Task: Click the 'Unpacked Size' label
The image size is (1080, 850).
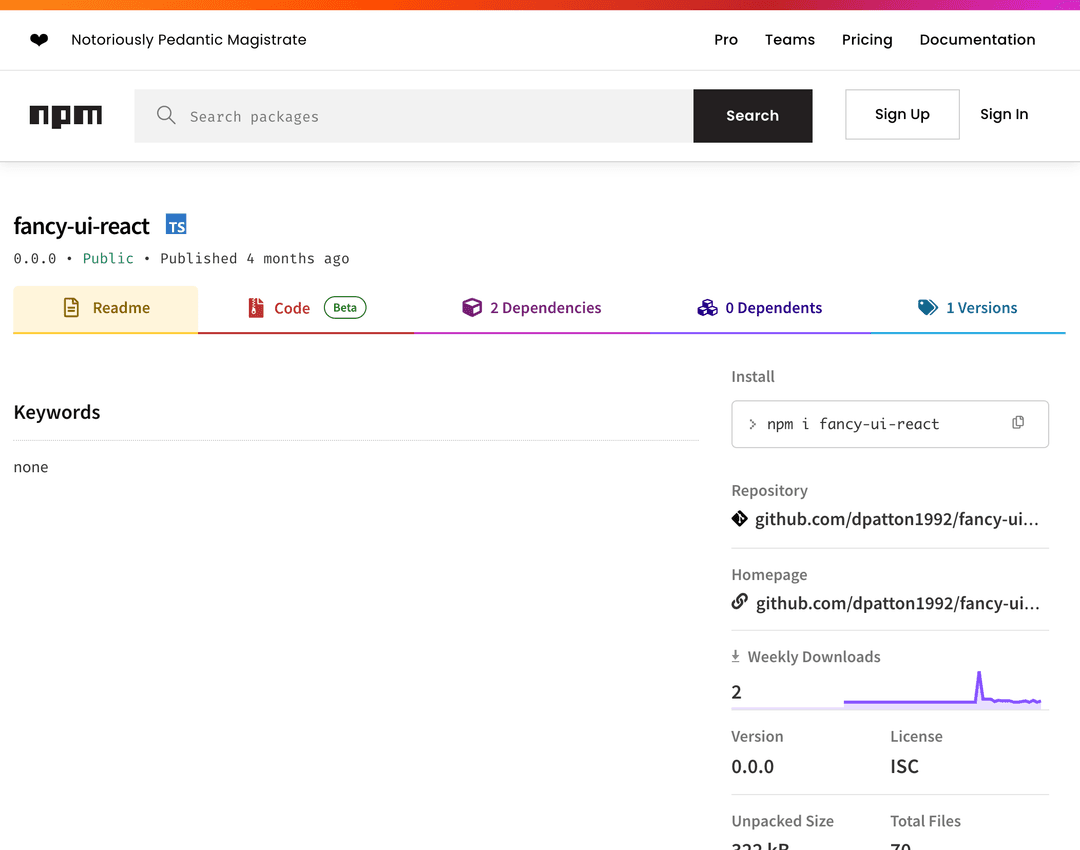Action: tap(782, 821)
